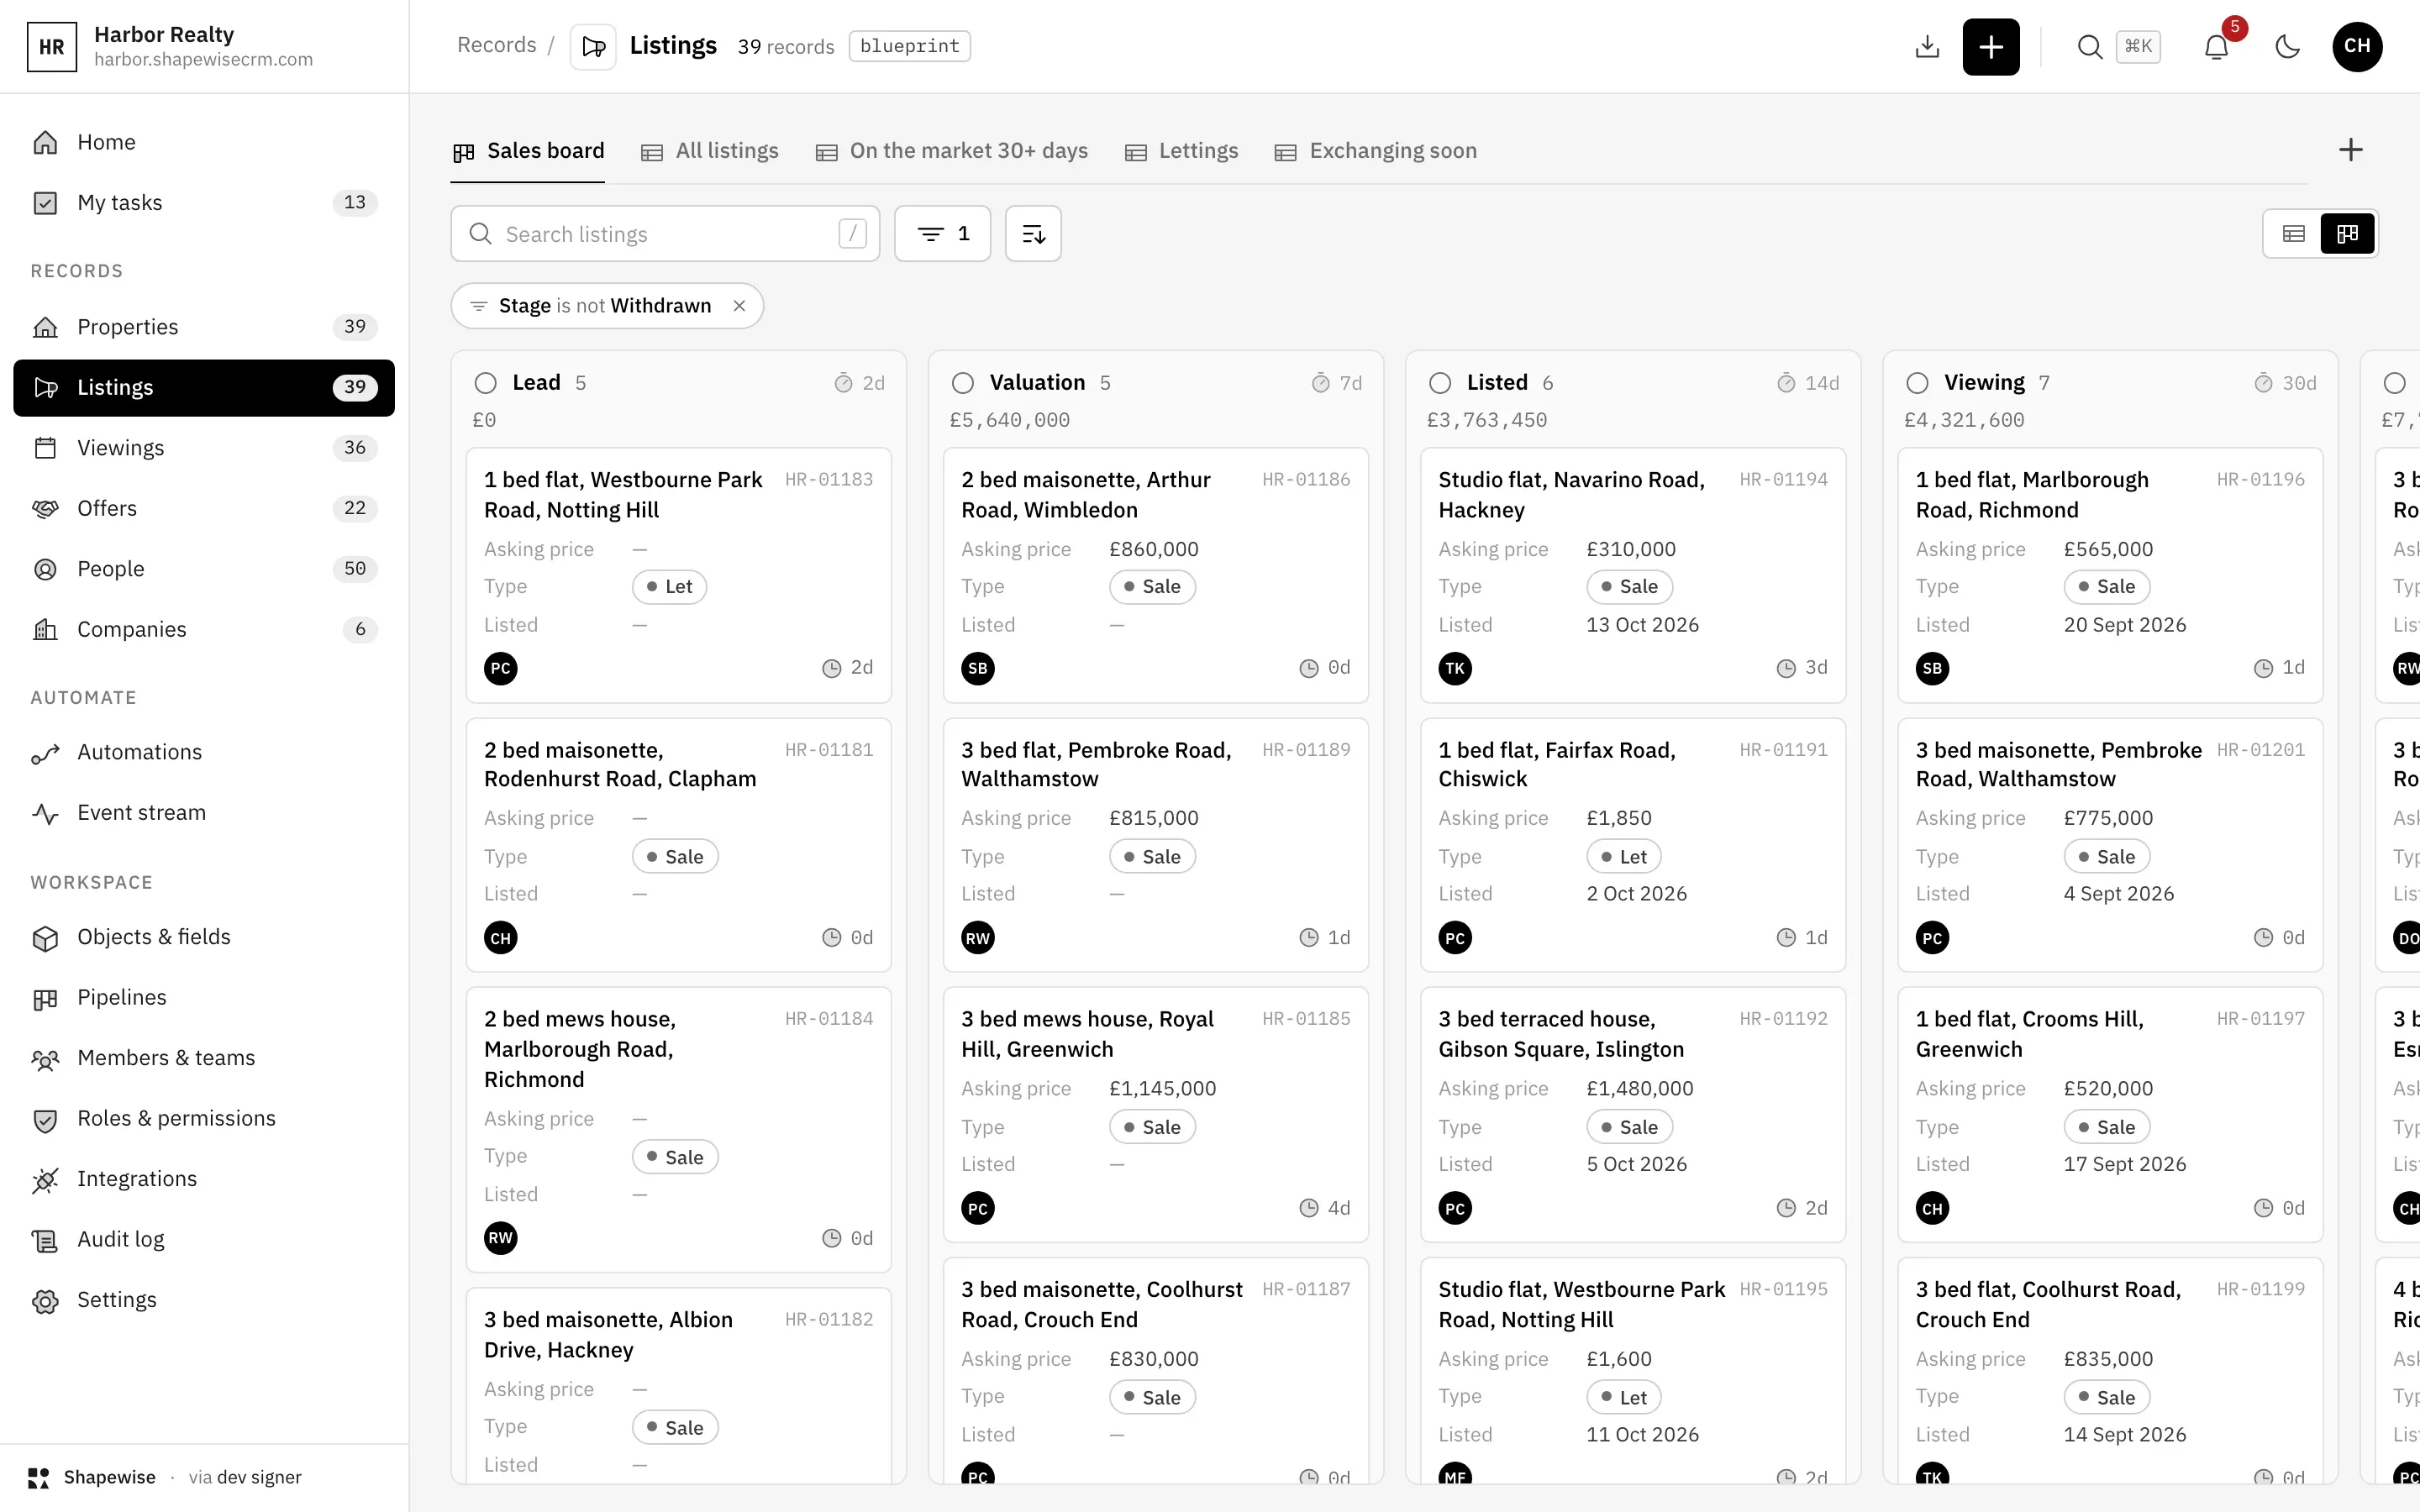Switch to board layout view
The image size is (2420, 1512).
click(x=2347, y=234)
